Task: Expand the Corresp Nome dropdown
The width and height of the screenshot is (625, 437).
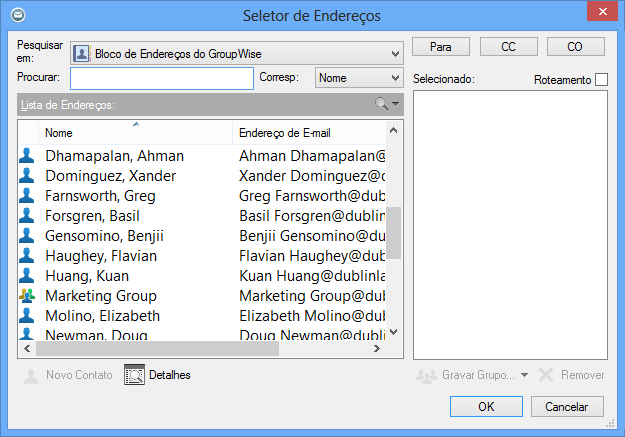Action: [395, 78]
